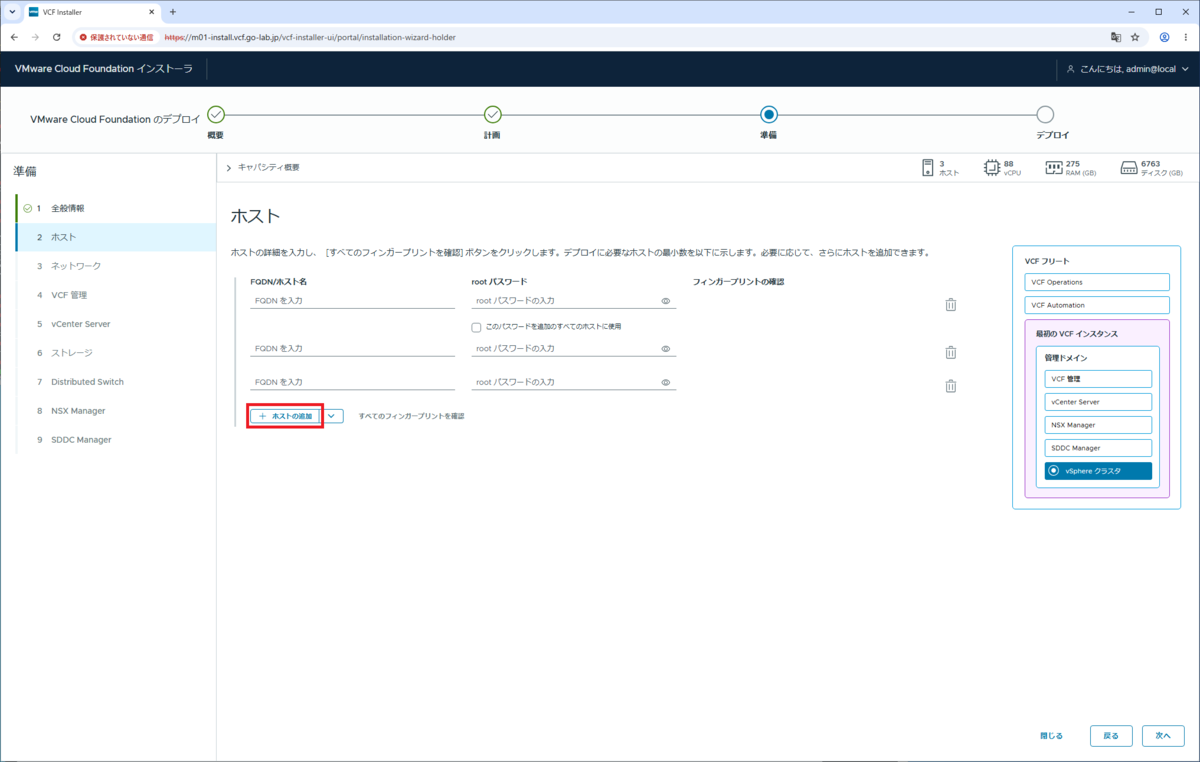The image size is (1200, 762).
Task: Close the VCF Installer browser tab
Action: [150, 12]
